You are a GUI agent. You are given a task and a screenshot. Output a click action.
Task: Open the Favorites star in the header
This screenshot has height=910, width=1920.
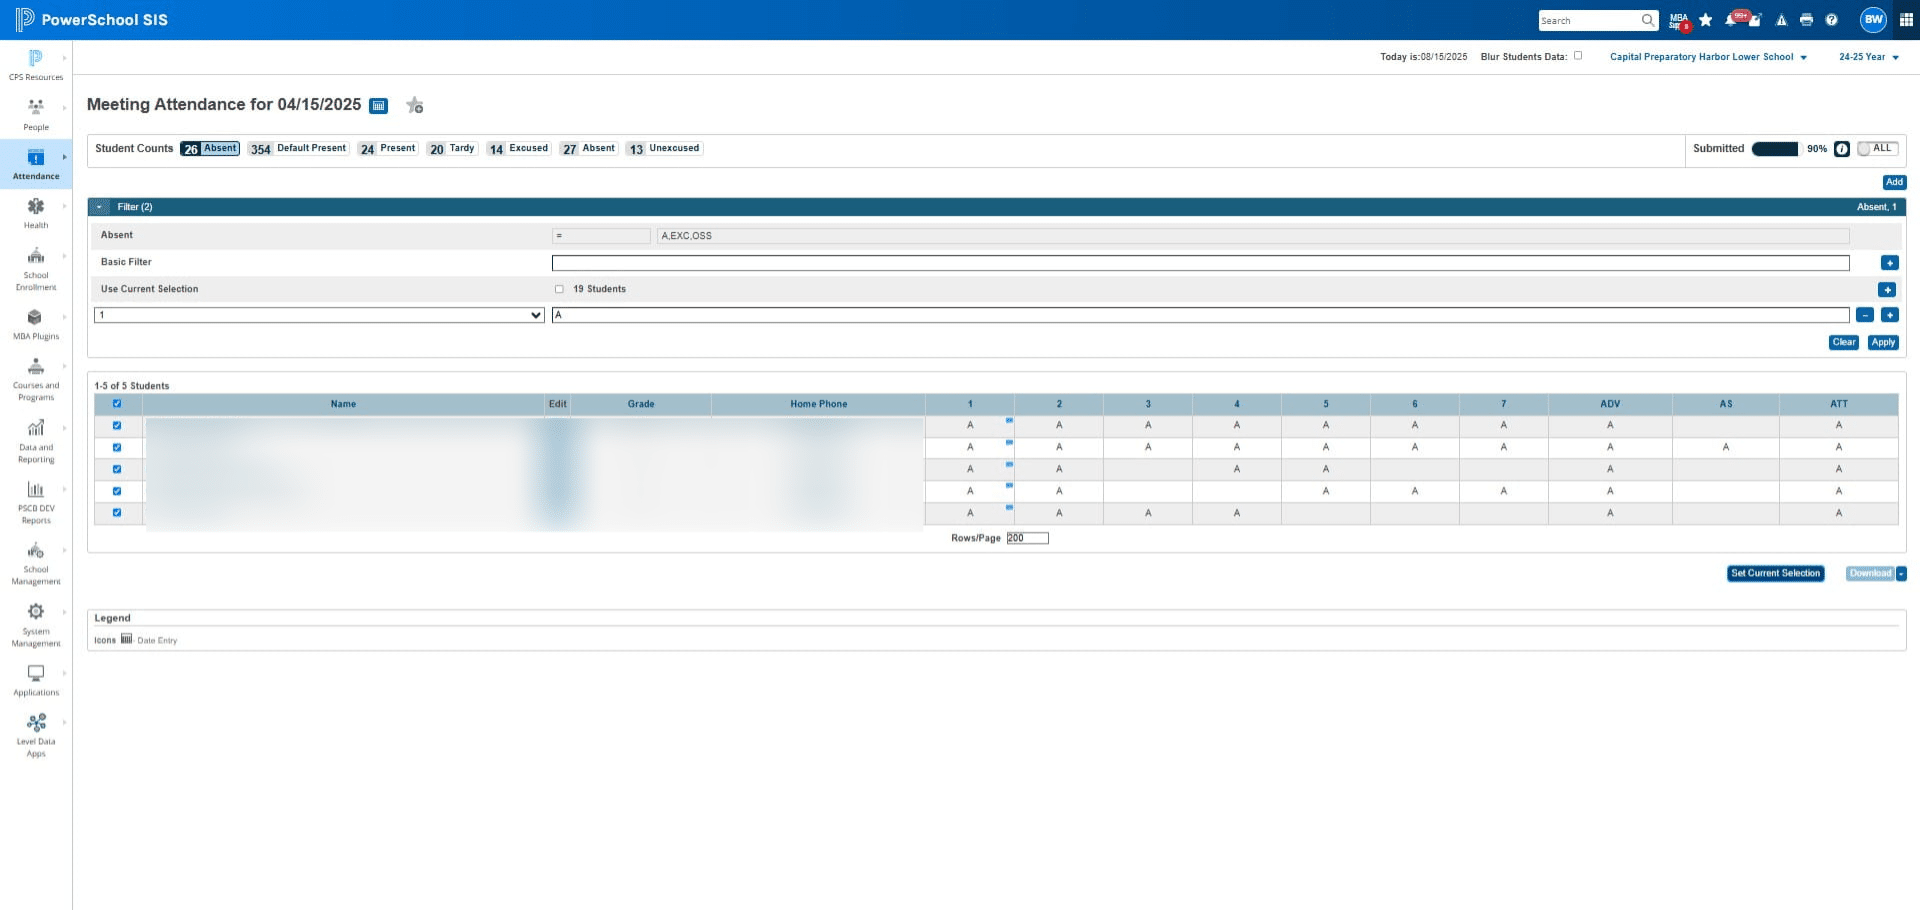[1706, 20]
